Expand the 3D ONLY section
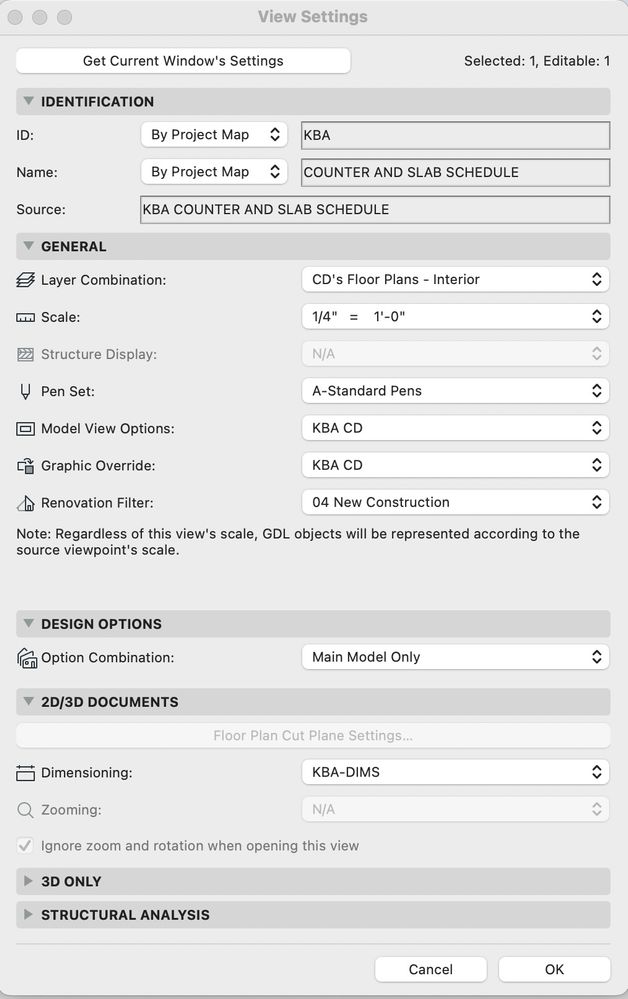The image size is (628, 999). click(x=28, y=881)
